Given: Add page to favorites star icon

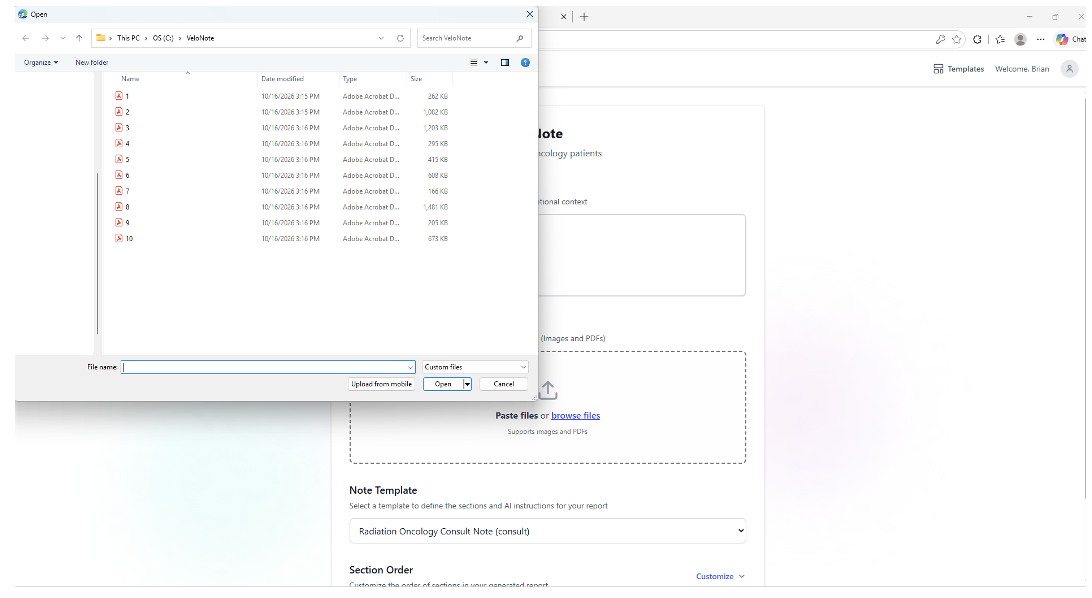Looking at the screenshot, I should pos(957,40).
